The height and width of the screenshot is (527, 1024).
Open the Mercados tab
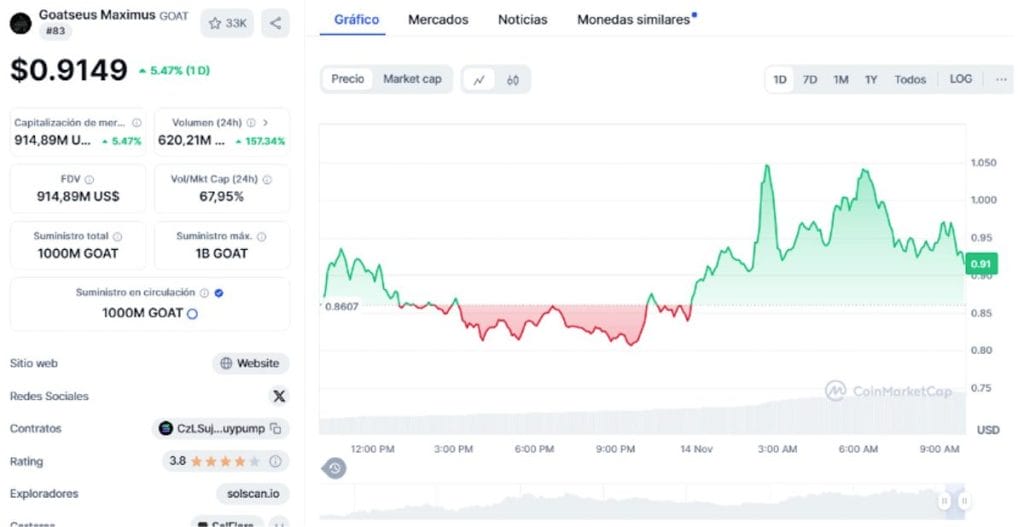click(x=438, y=20)
